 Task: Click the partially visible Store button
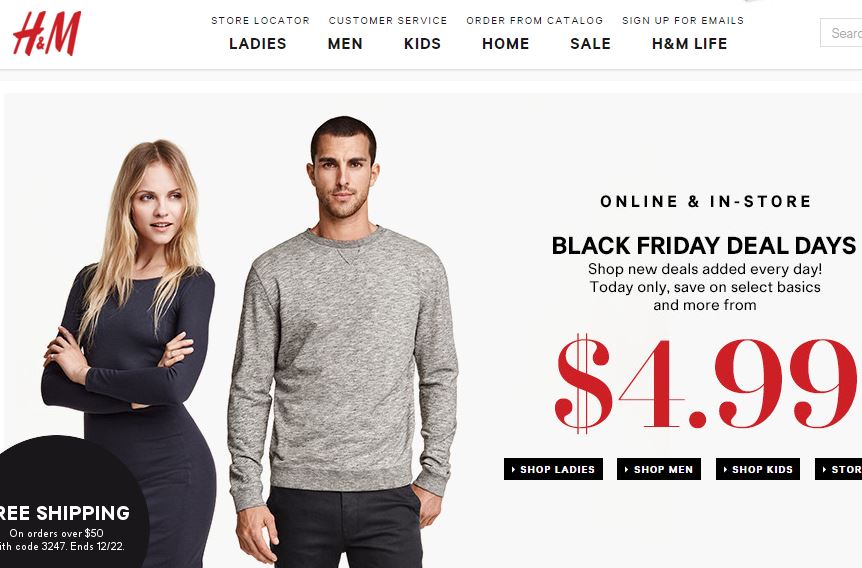click(x=838, y=469)
